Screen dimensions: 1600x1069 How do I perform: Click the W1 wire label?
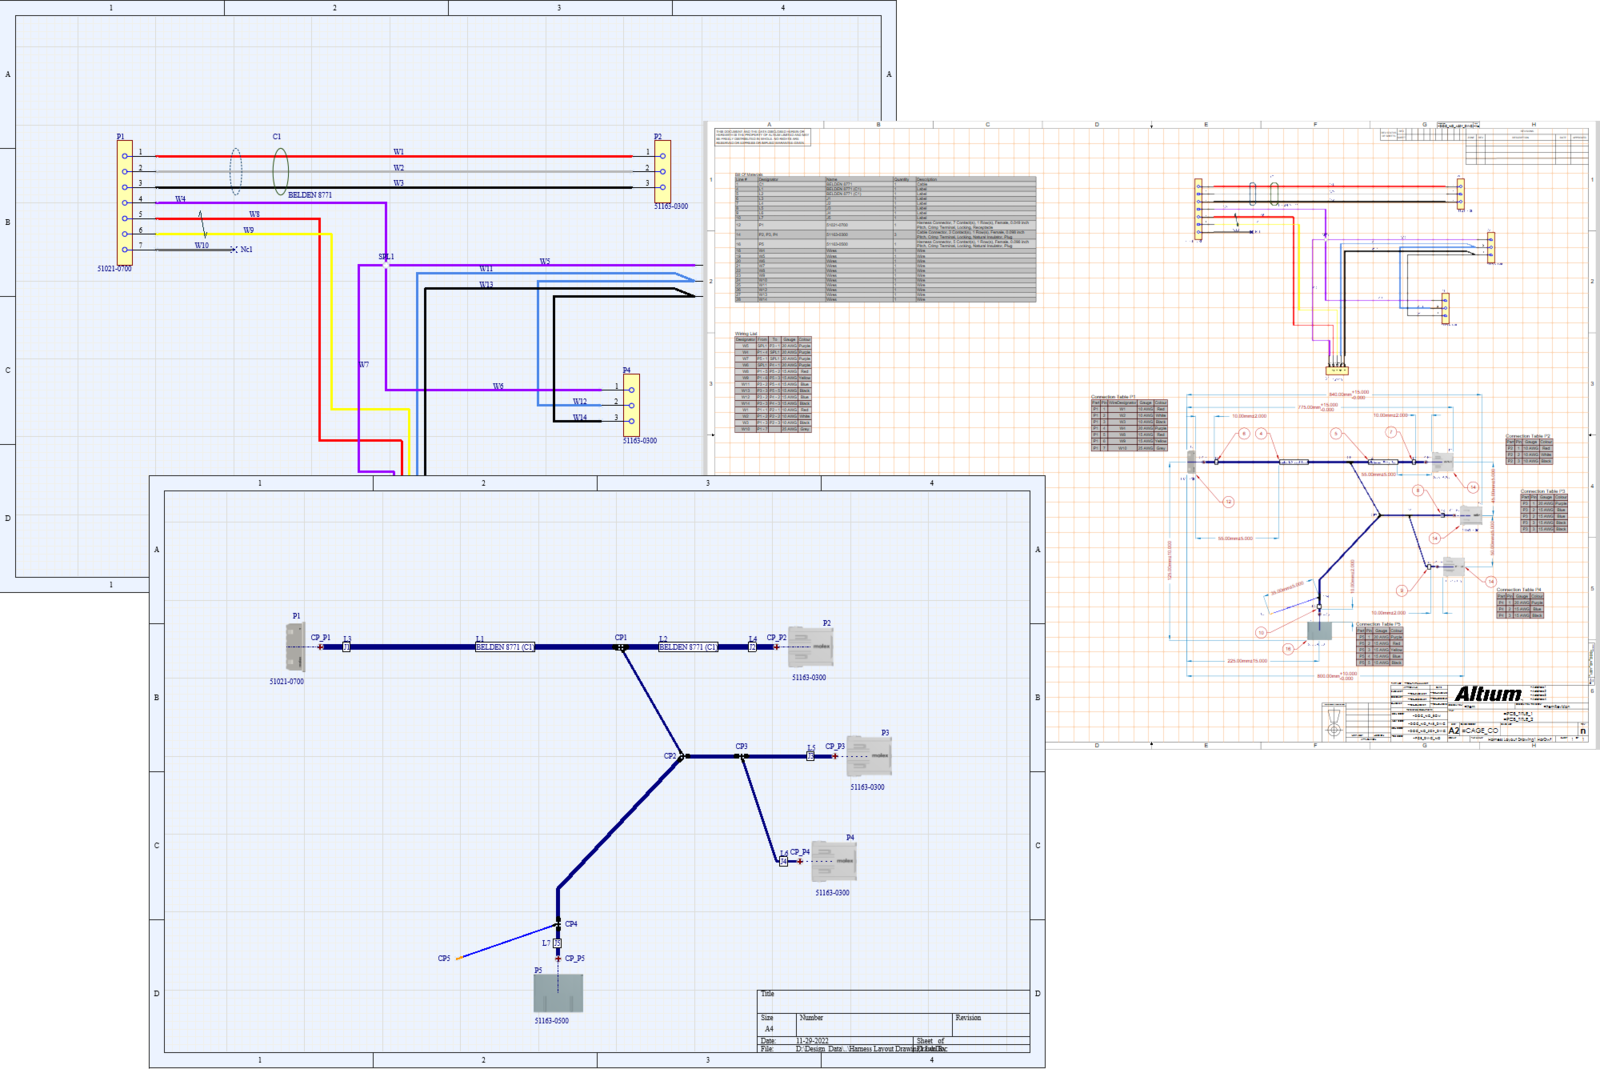(x=398, y=152)
